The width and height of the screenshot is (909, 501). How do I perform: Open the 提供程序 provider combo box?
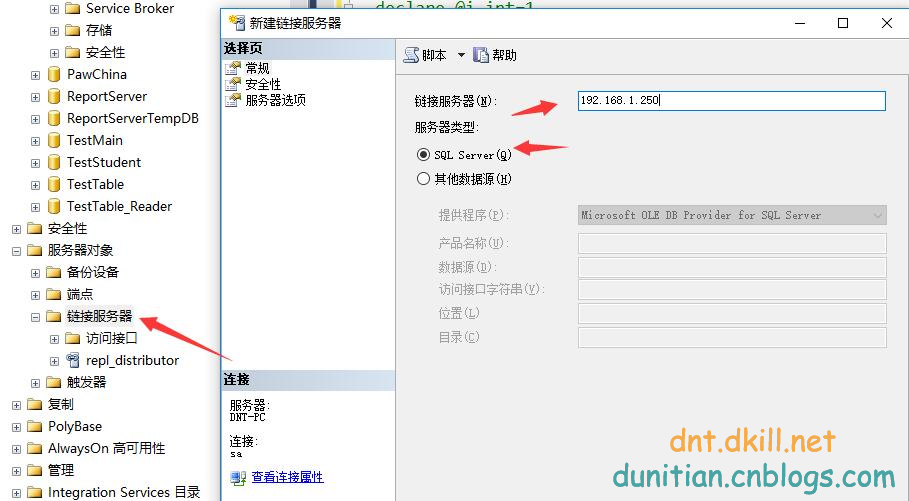click(732, 215)
